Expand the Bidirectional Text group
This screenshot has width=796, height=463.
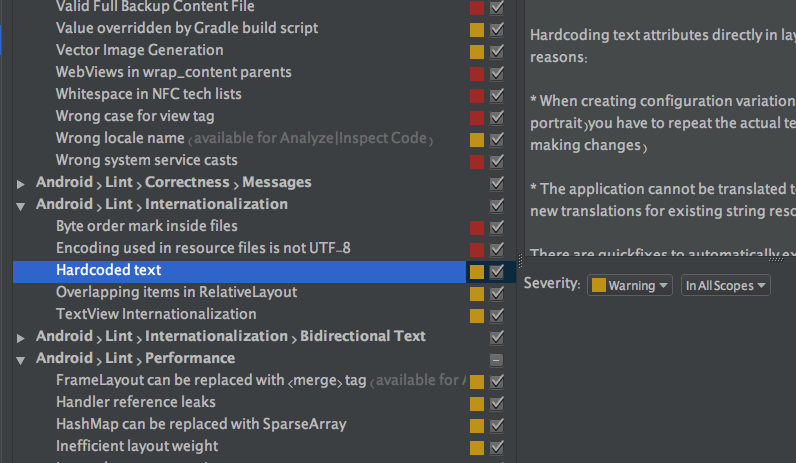click(21, 337)
